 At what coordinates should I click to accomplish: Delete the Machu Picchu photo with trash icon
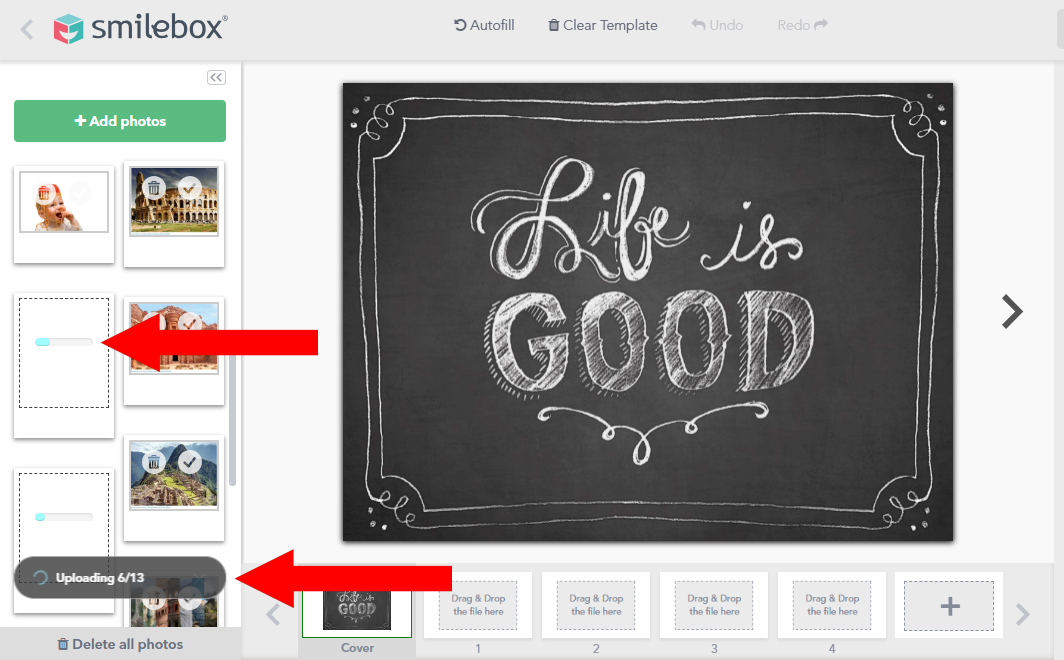(x=154, y=461)
